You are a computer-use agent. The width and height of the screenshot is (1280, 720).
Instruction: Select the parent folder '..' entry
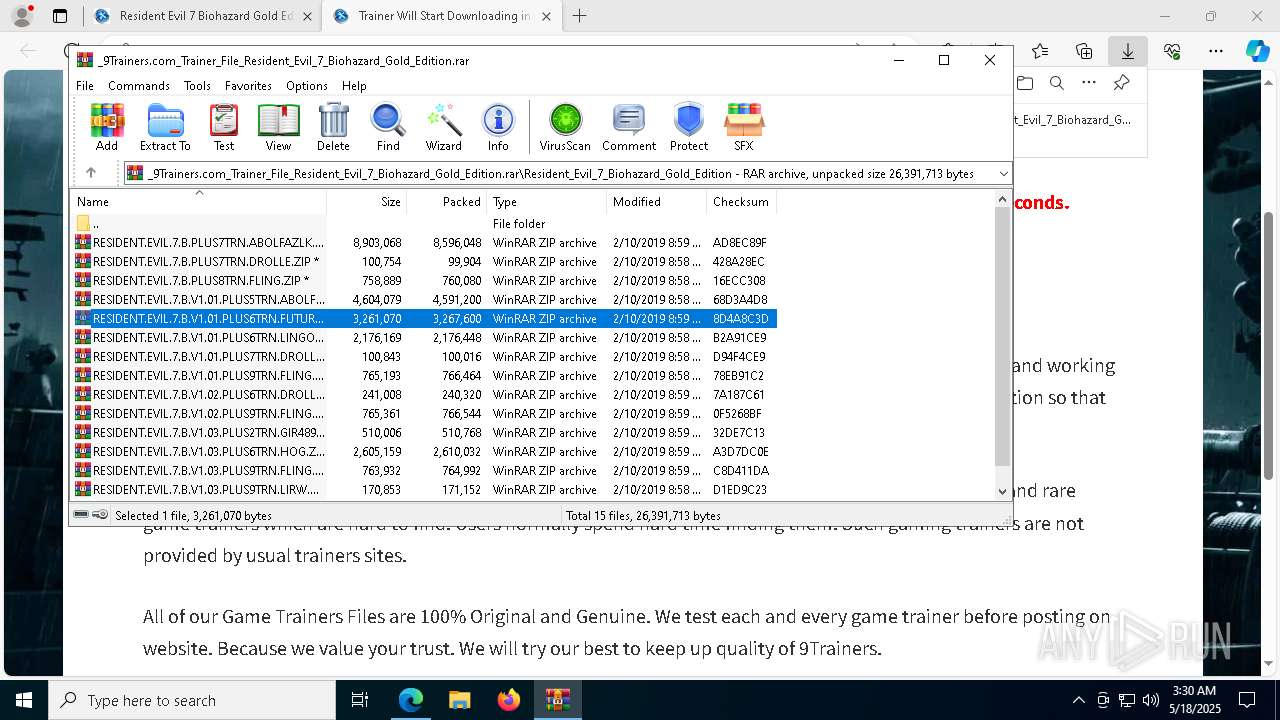(x=424, y=224)
